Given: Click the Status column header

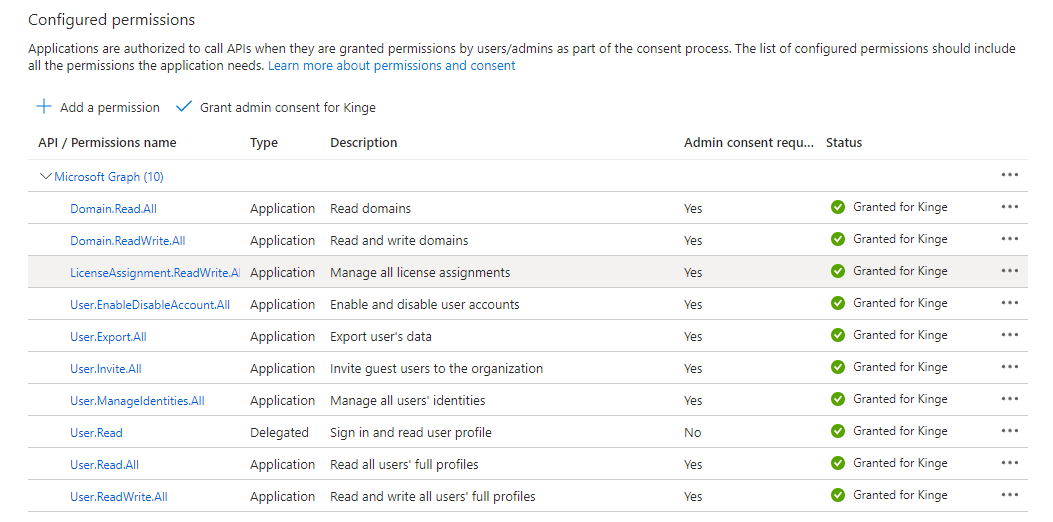Looking at the screenshot, I should pos(844,143).
